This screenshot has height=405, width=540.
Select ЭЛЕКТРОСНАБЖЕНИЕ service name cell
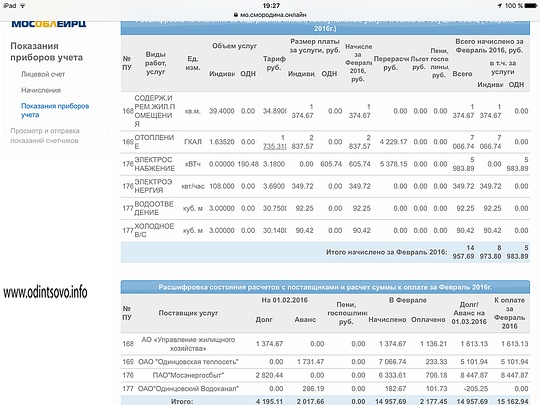[155, 164]
